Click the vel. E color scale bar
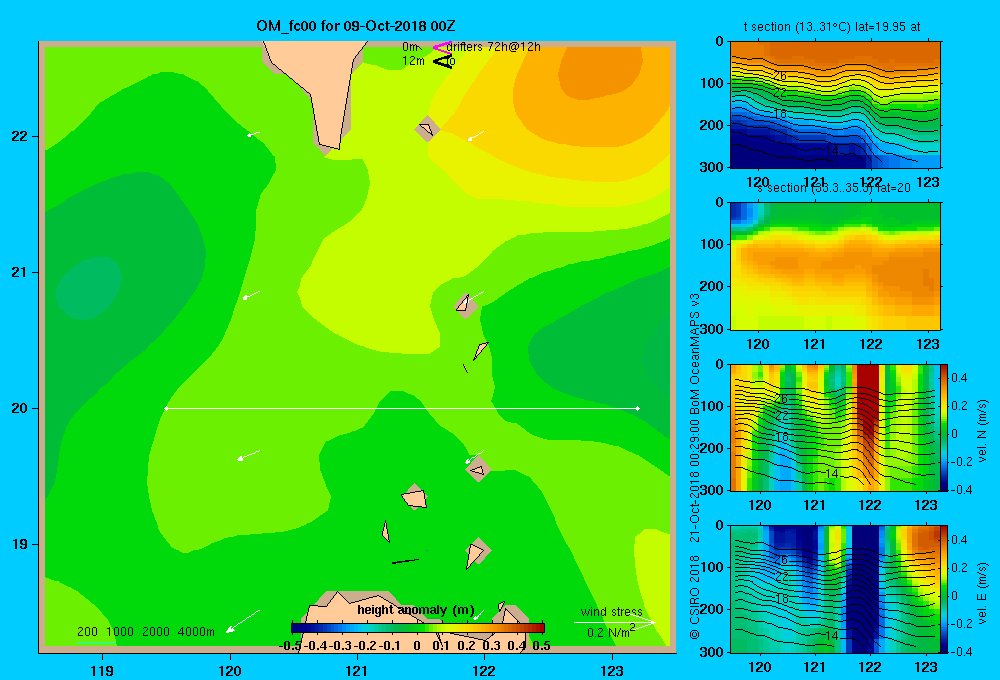Image resolution: width=1000 pixels, height=680 pixels. (x=944, y=589)
